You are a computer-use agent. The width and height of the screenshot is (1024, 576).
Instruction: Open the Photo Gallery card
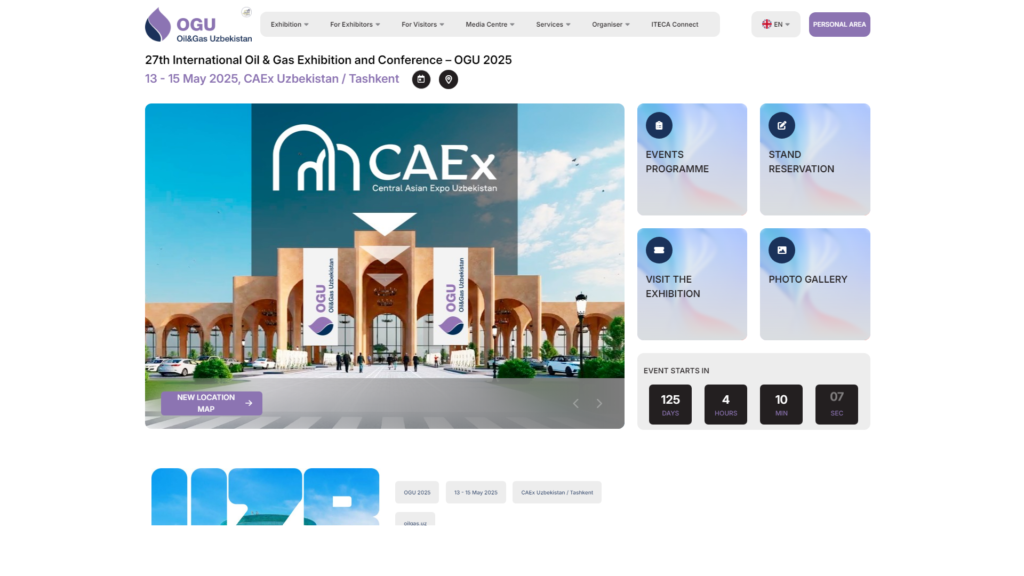815,284
